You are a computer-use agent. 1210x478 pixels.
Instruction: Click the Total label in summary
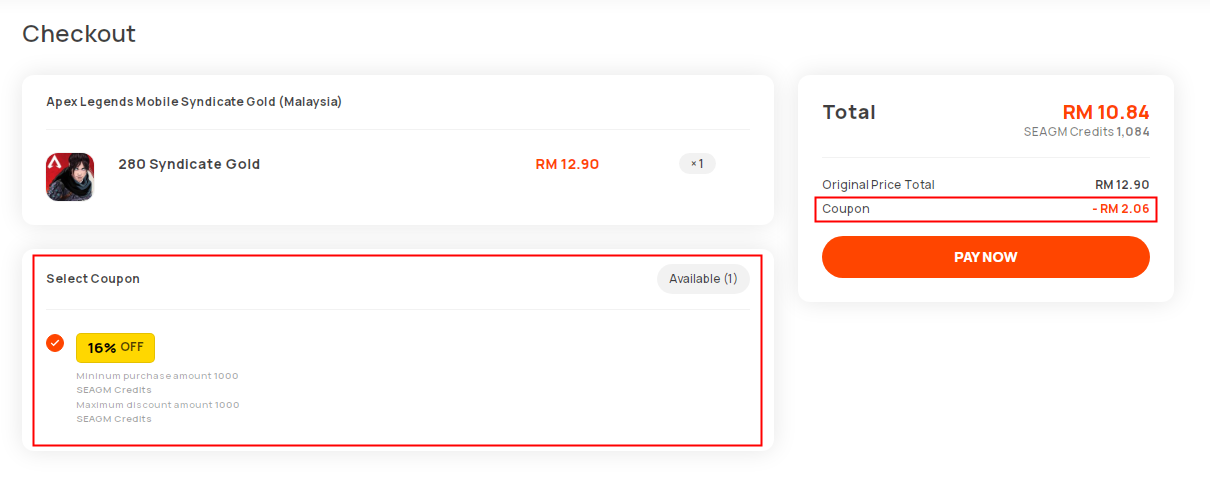(x=849, y=112)
